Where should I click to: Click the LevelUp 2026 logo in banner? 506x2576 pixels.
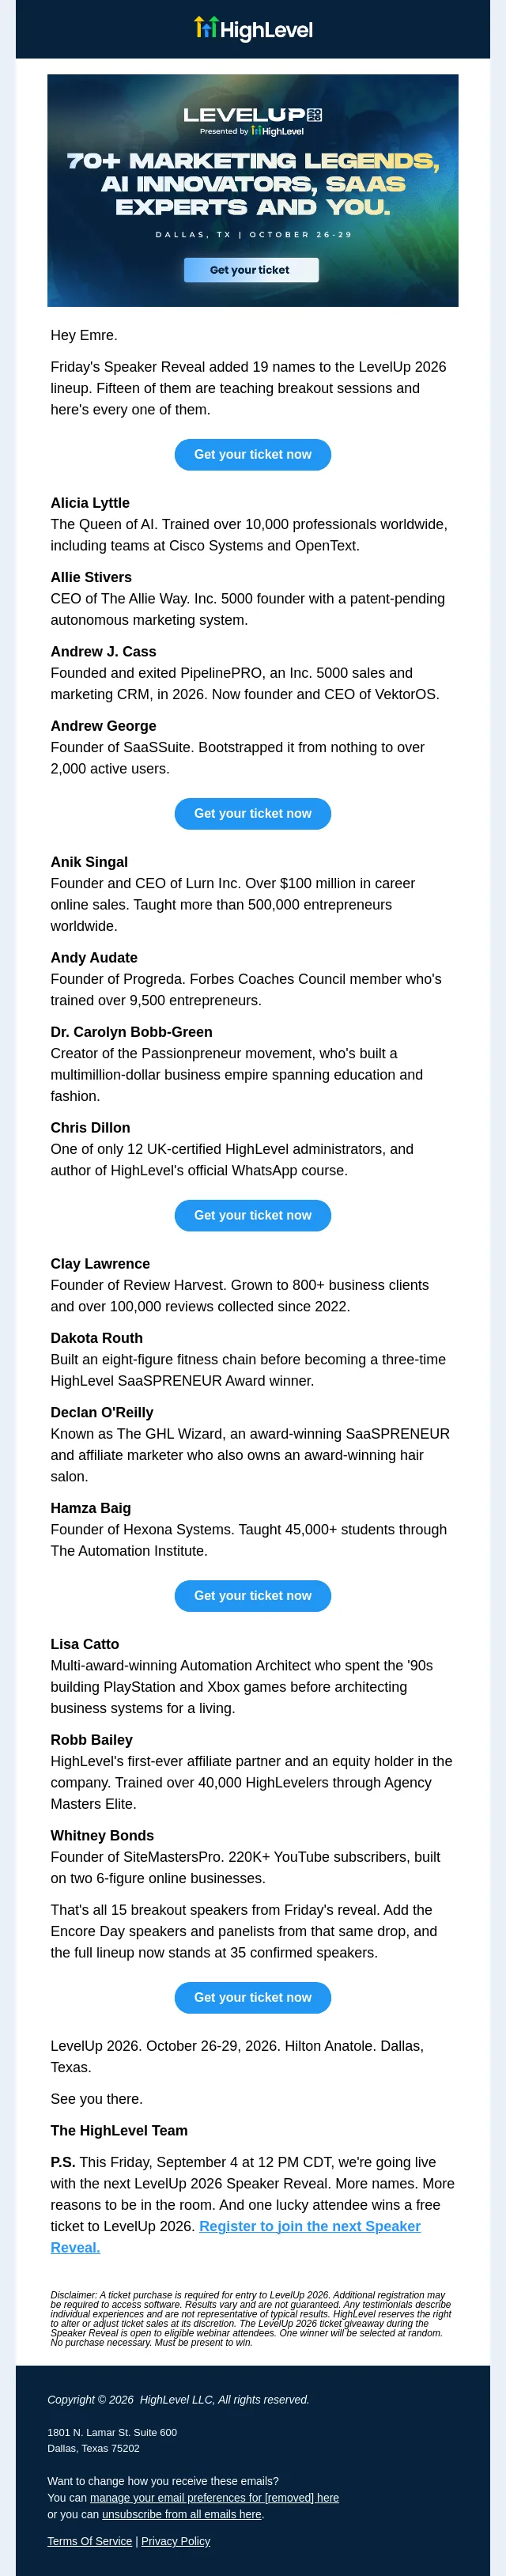[252, 115]
